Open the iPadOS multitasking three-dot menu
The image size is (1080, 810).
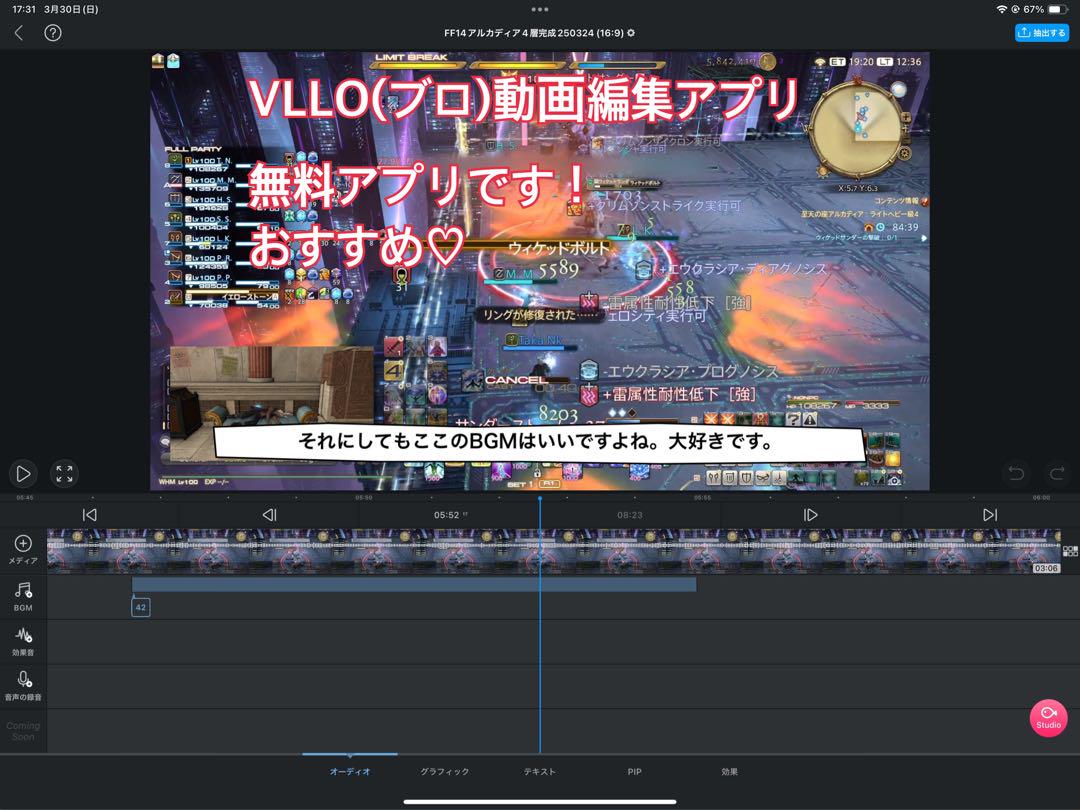[x=540, y=10]
